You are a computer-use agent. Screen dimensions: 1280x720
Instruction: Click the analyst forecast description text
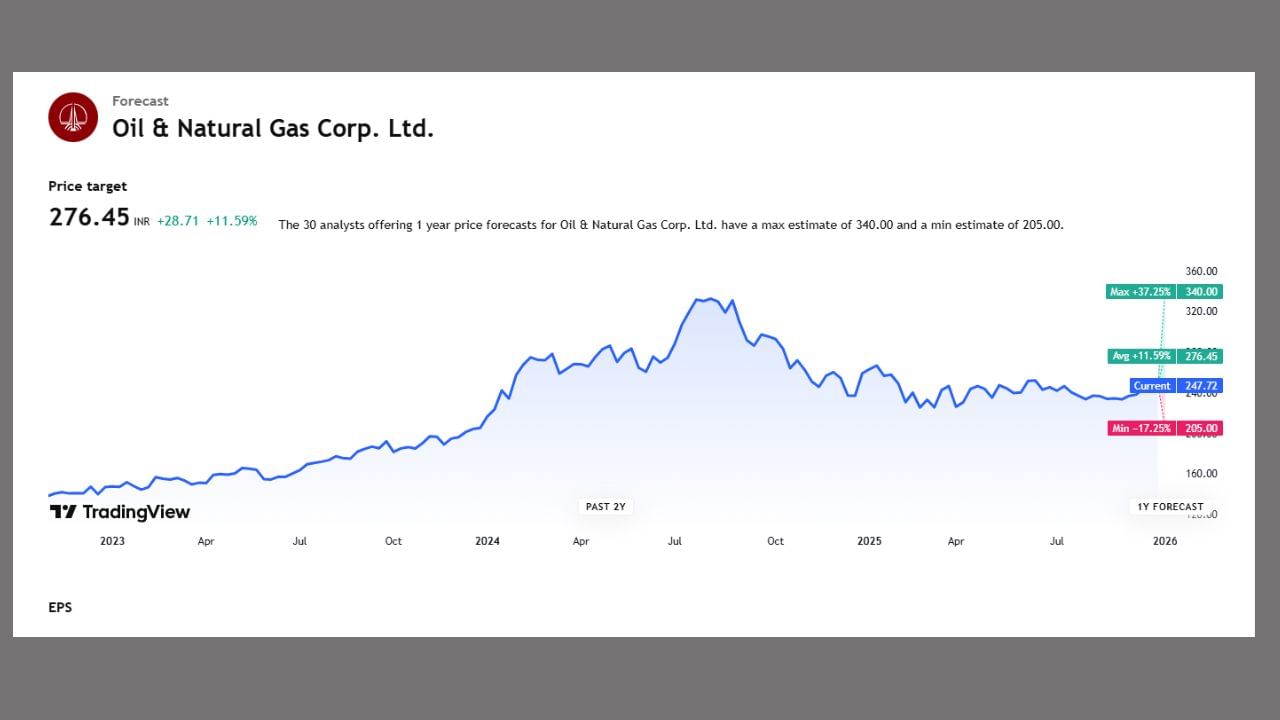[670, 225]
